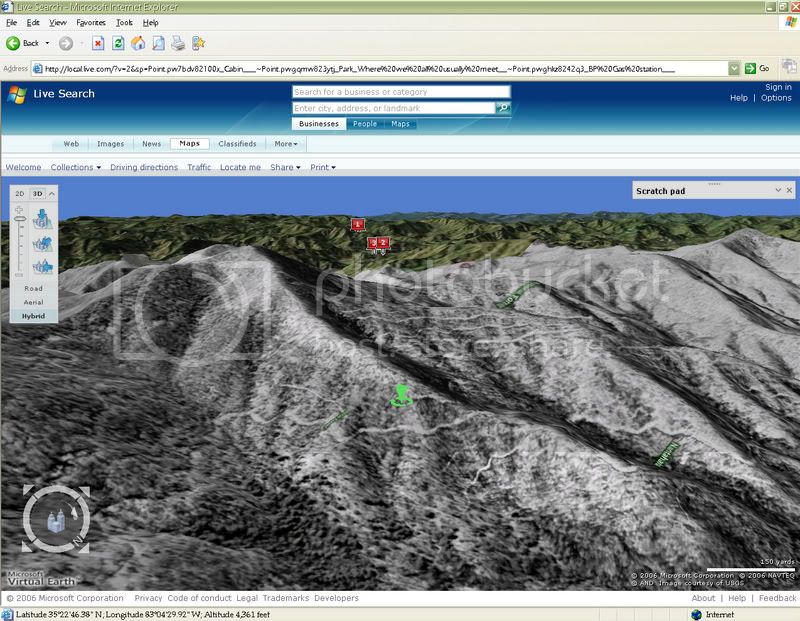The height and width of the screenshot is (621, 800).
Task: Select the Hybrid map style
Action: click(34, 316)
